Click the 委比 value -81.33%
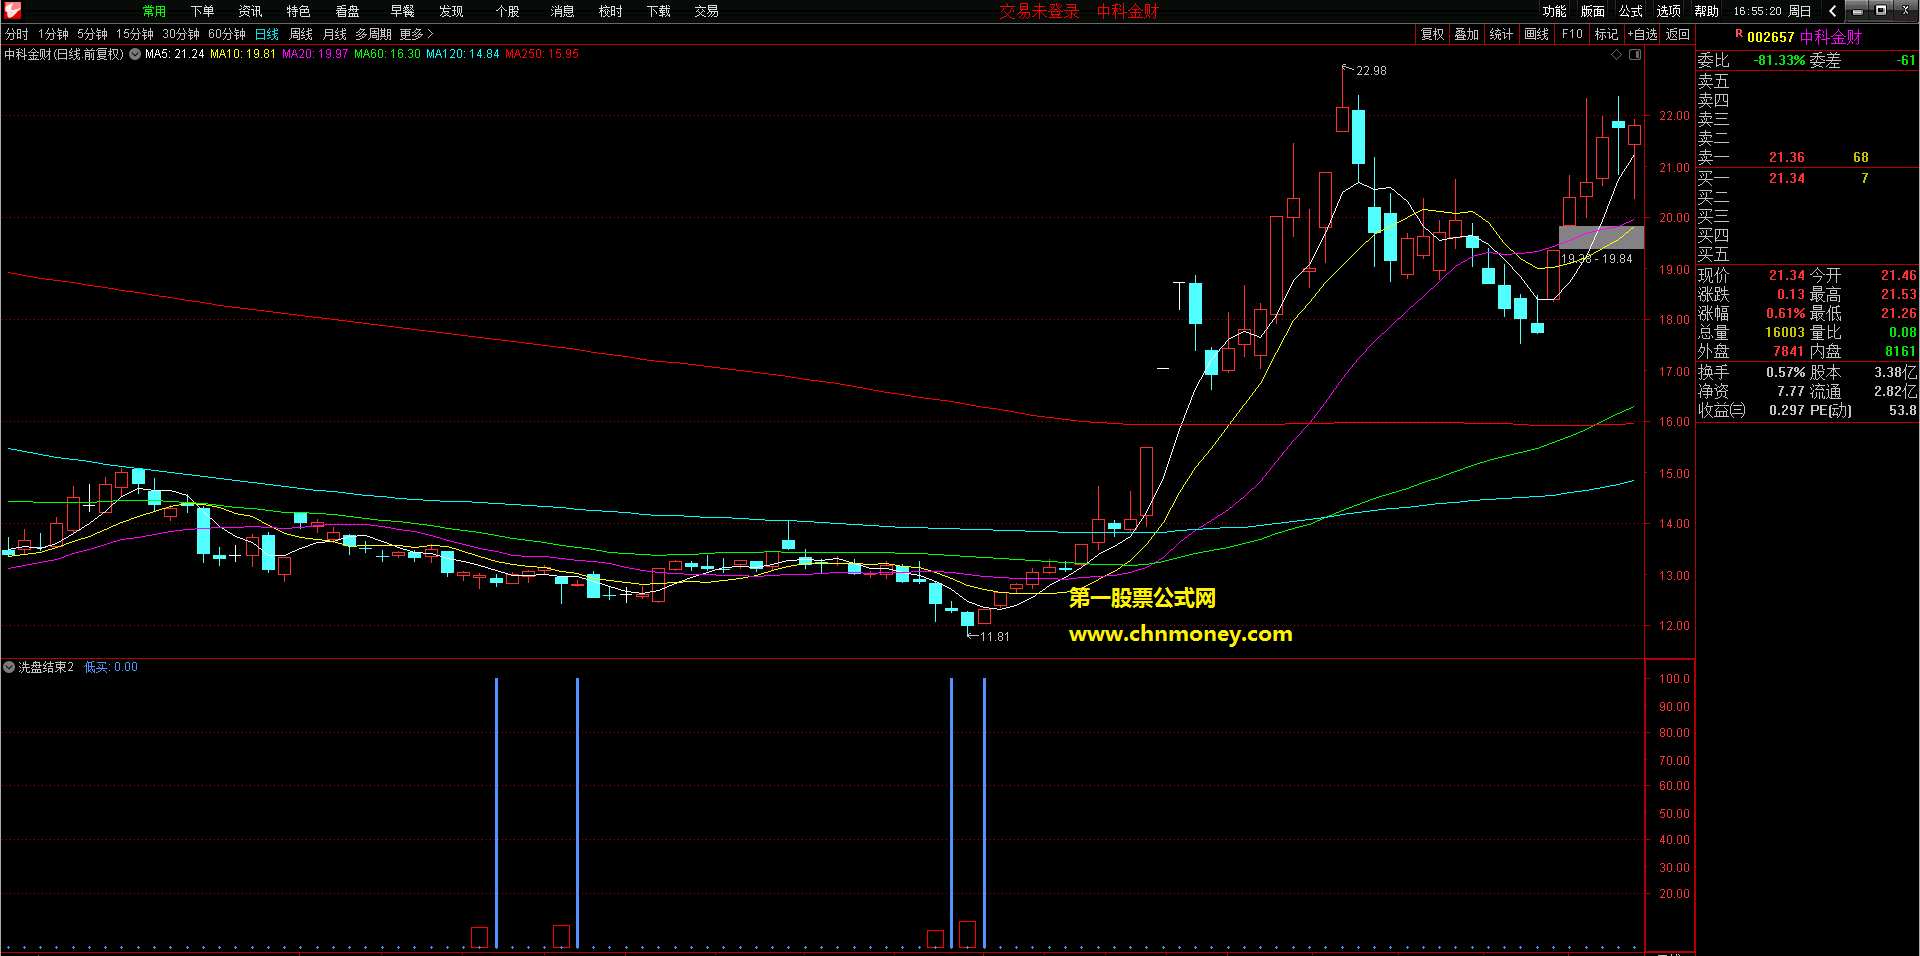 [x=1779, y=60]
